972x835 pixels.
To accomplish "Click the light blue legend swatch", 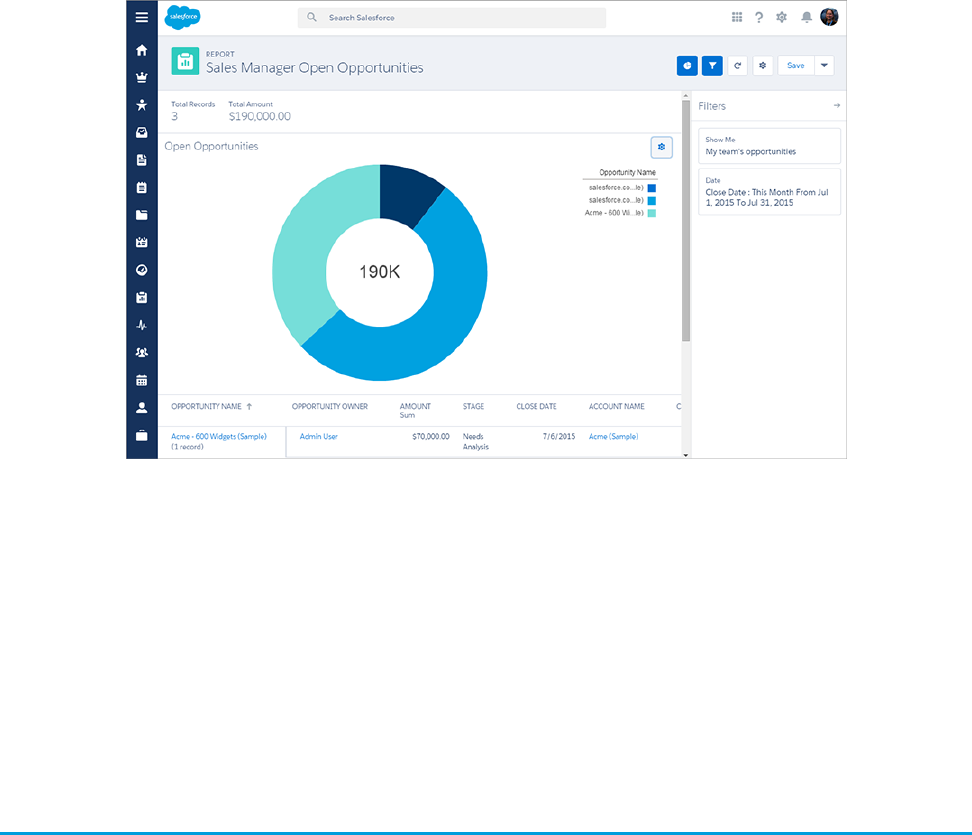I will point(652,200).
